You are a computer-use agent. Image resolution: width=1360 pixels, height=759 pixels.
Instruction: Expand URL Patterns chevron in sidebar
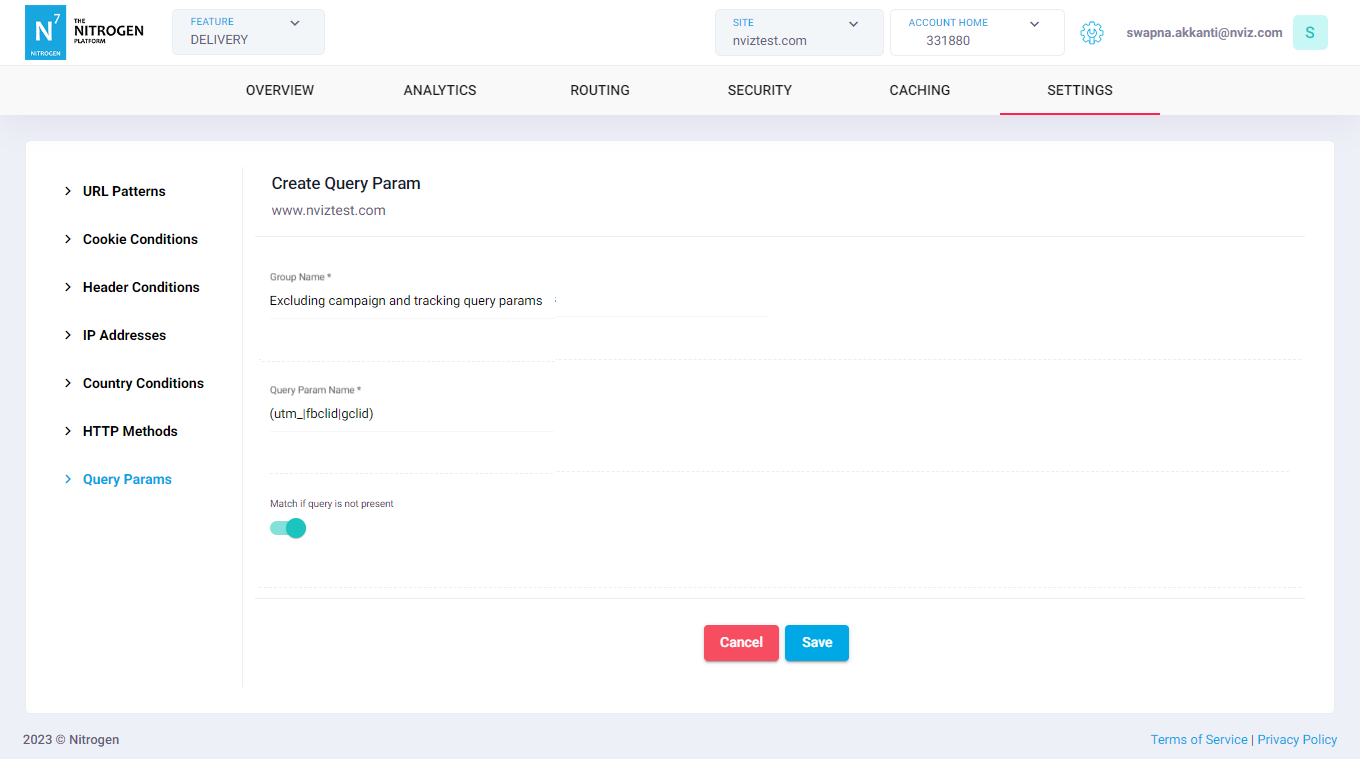pos(68,191)
